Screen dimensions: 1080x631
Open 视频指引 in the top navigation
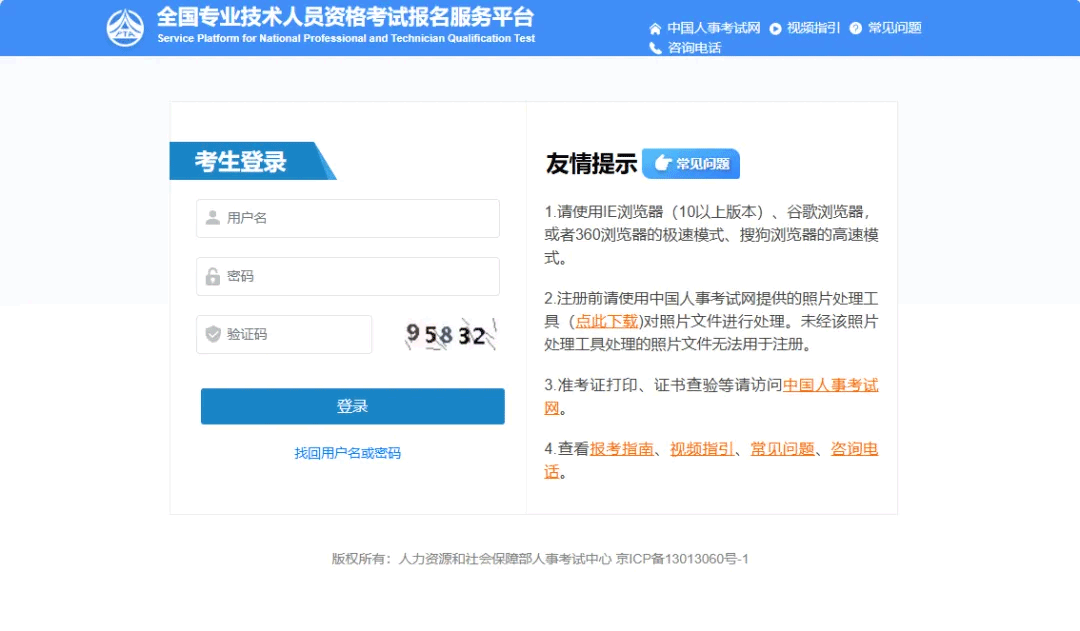pos(813,28)
